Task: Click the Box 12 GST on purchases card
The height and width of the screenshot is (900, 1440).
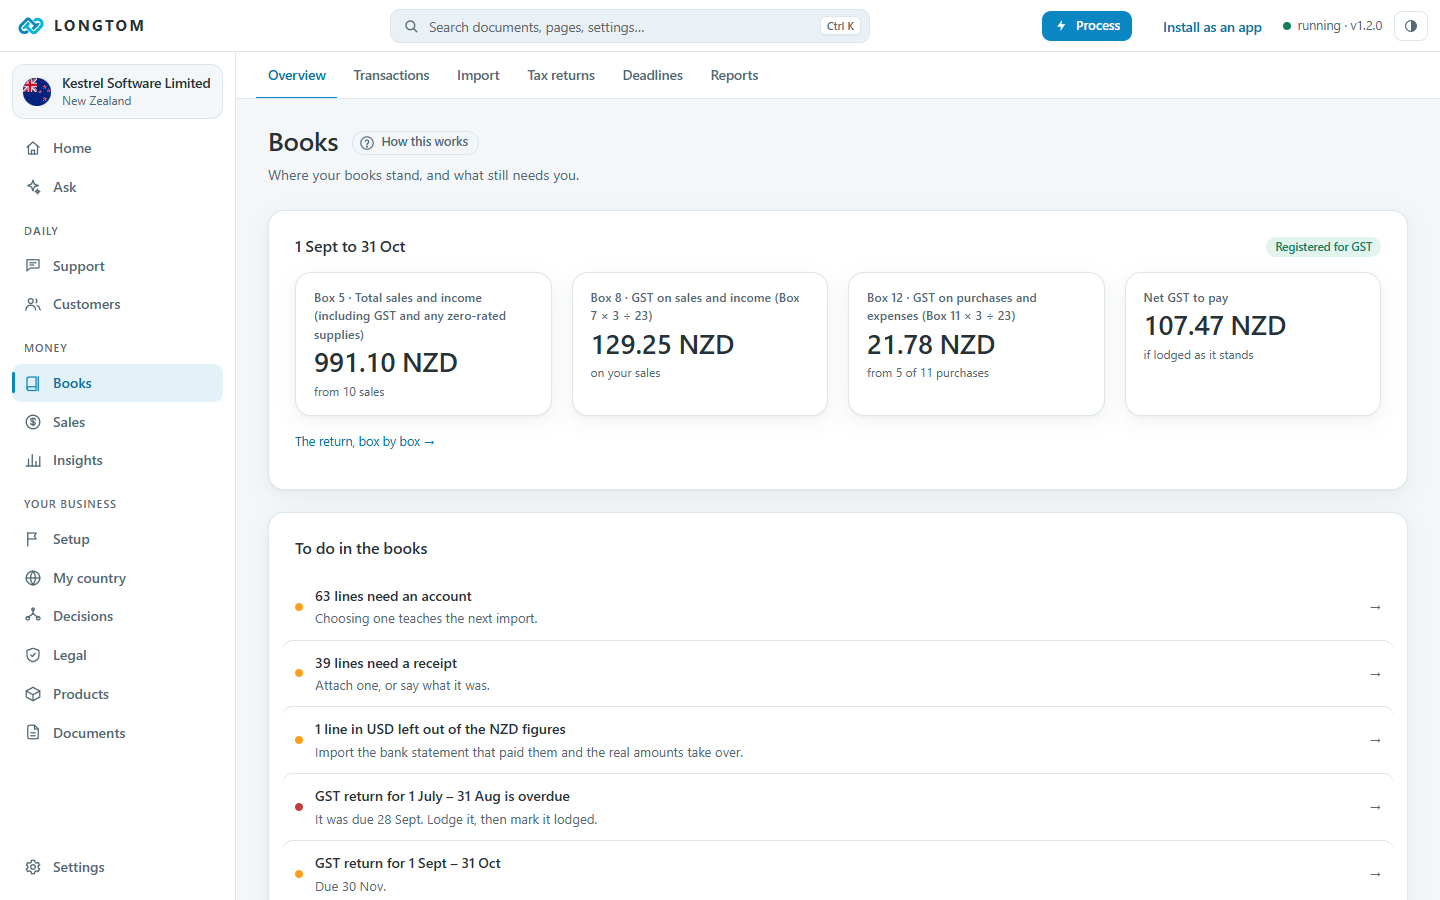Action: point(976,344)
